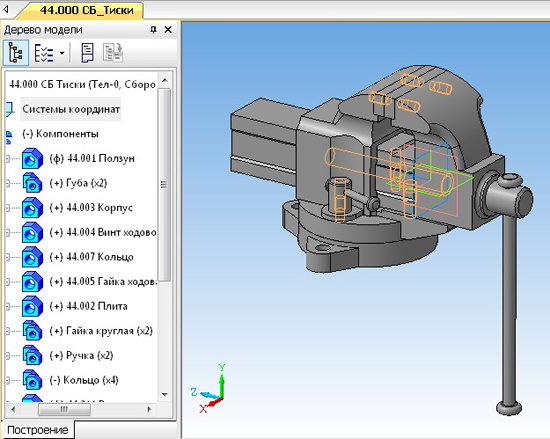The image size is (550, 439).
Task: Select the 44.005 Гайка ходов row
Action: (x=103, y=282)
